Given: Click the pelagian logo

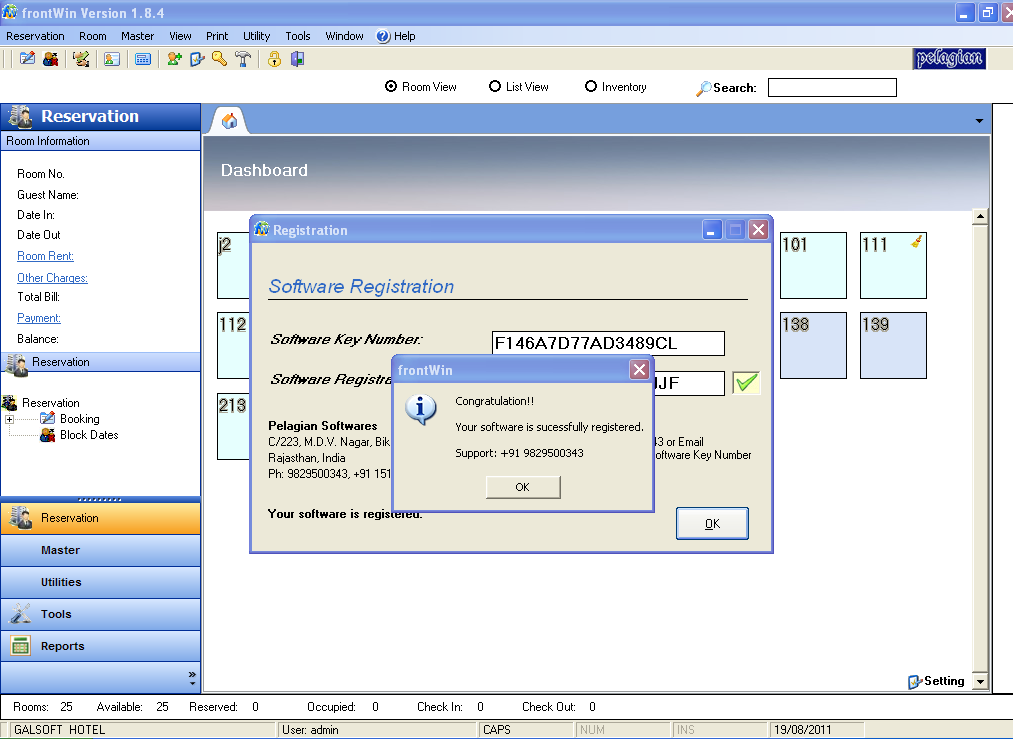Looking at the screenshot, I should (949, 58).
